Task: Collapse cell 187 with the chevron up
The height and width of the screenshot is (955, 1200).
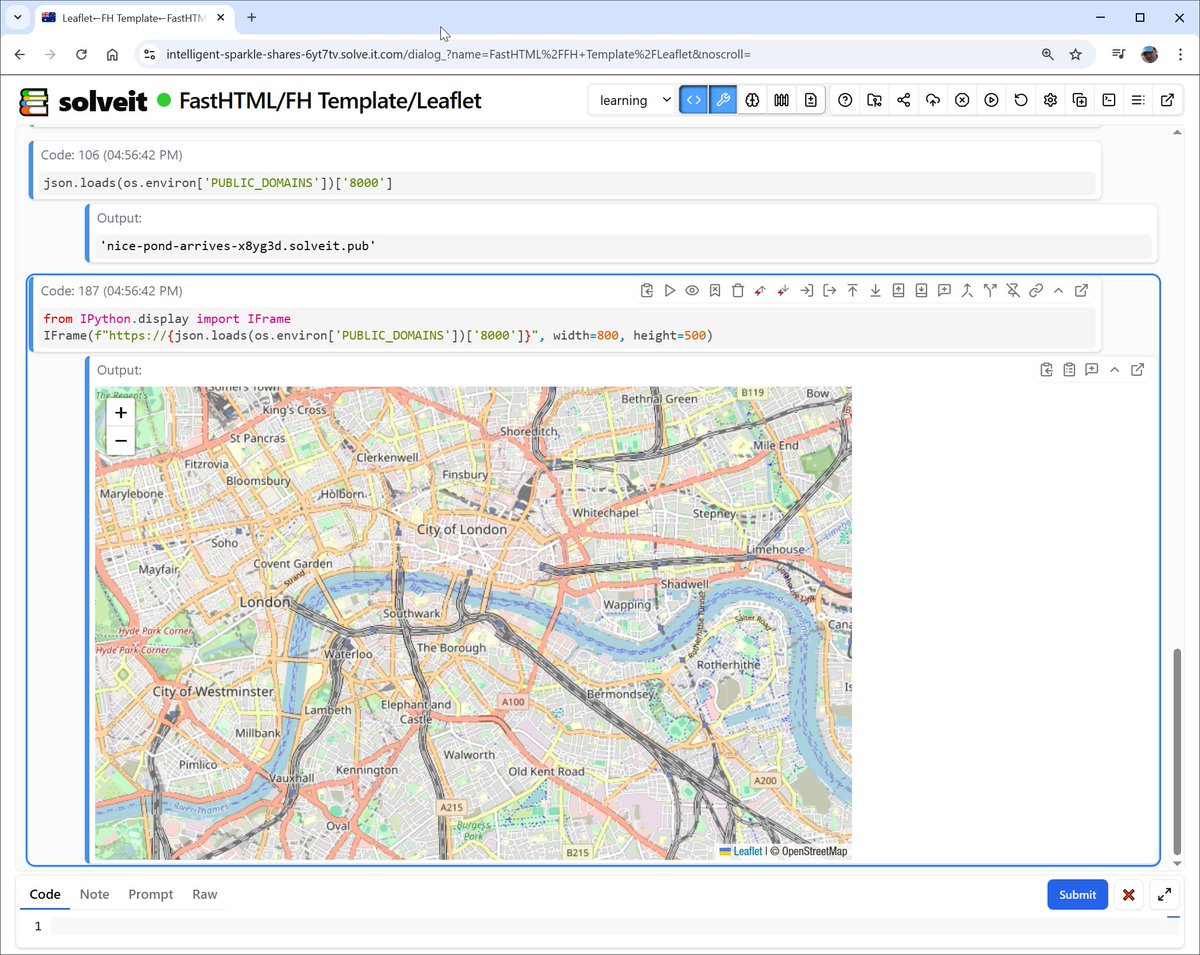Action: click(1058, 291)
